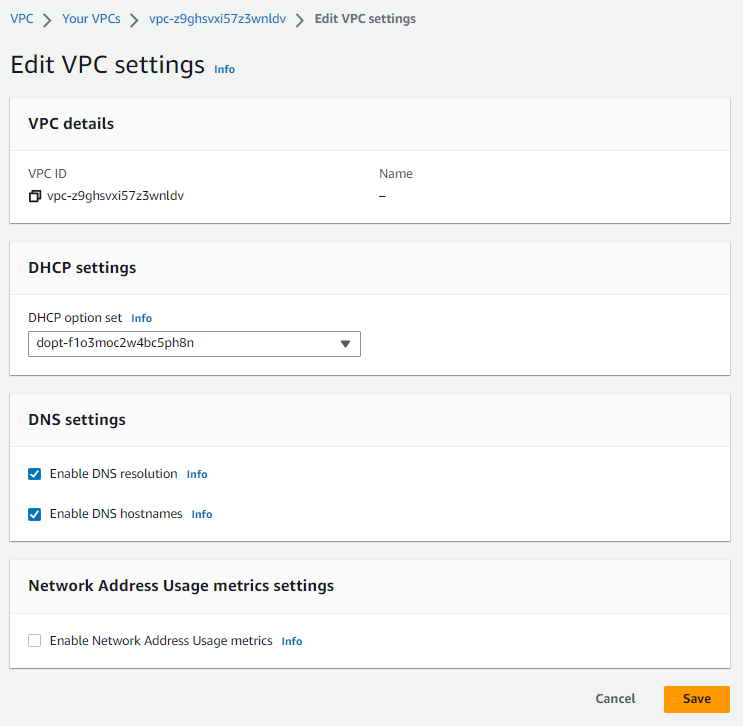Select the VPC ID value vpc-z9ghsvxi57z3wnldv text
Screen dimensions: 743x726
(x=115, y=196)
